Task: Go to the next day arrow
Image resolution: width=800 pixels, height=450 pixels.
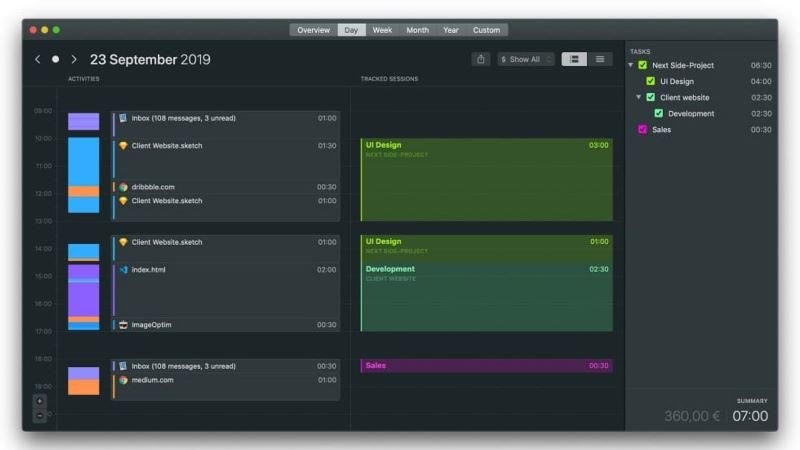Action: tap(73, 60)
